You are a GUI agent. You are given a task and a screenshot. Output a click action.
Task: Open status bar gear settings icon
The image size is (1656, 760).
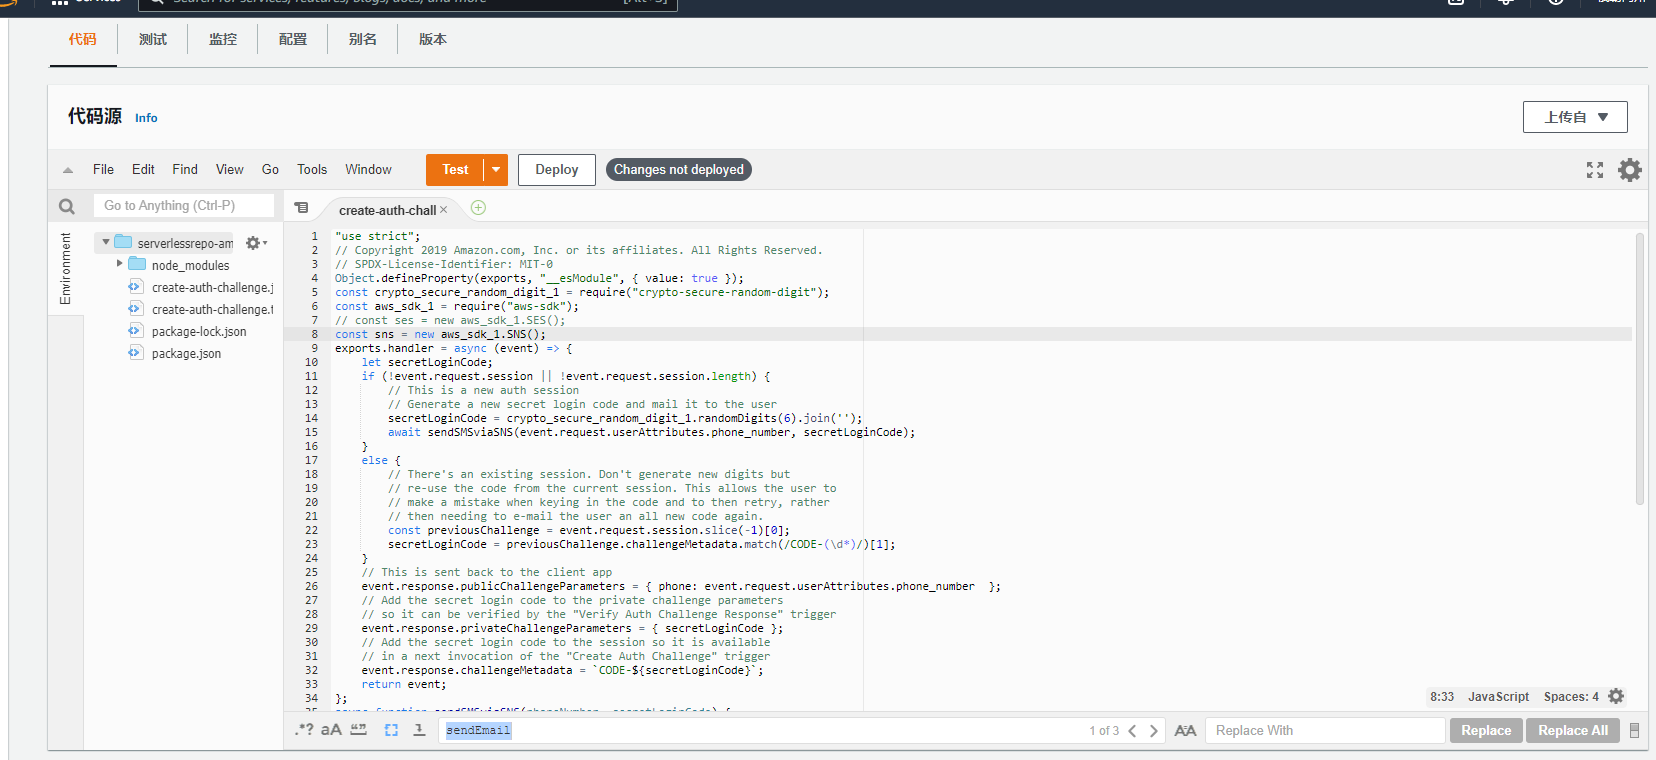point(1616,696)
